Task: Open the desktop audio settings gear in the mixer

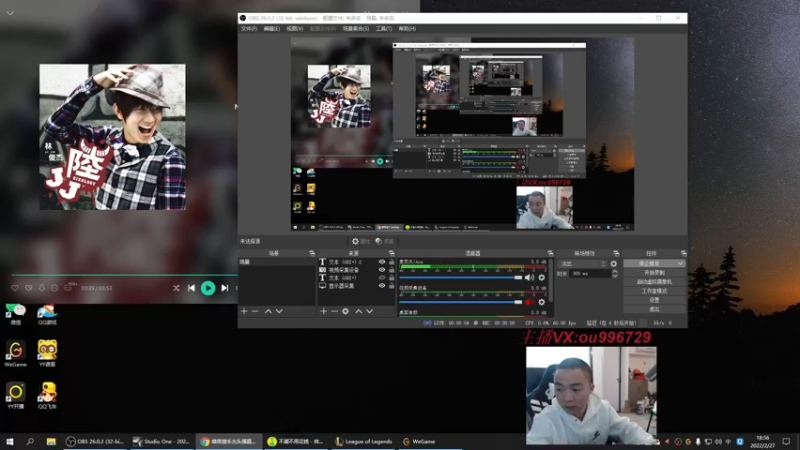Action: point(542,277)
